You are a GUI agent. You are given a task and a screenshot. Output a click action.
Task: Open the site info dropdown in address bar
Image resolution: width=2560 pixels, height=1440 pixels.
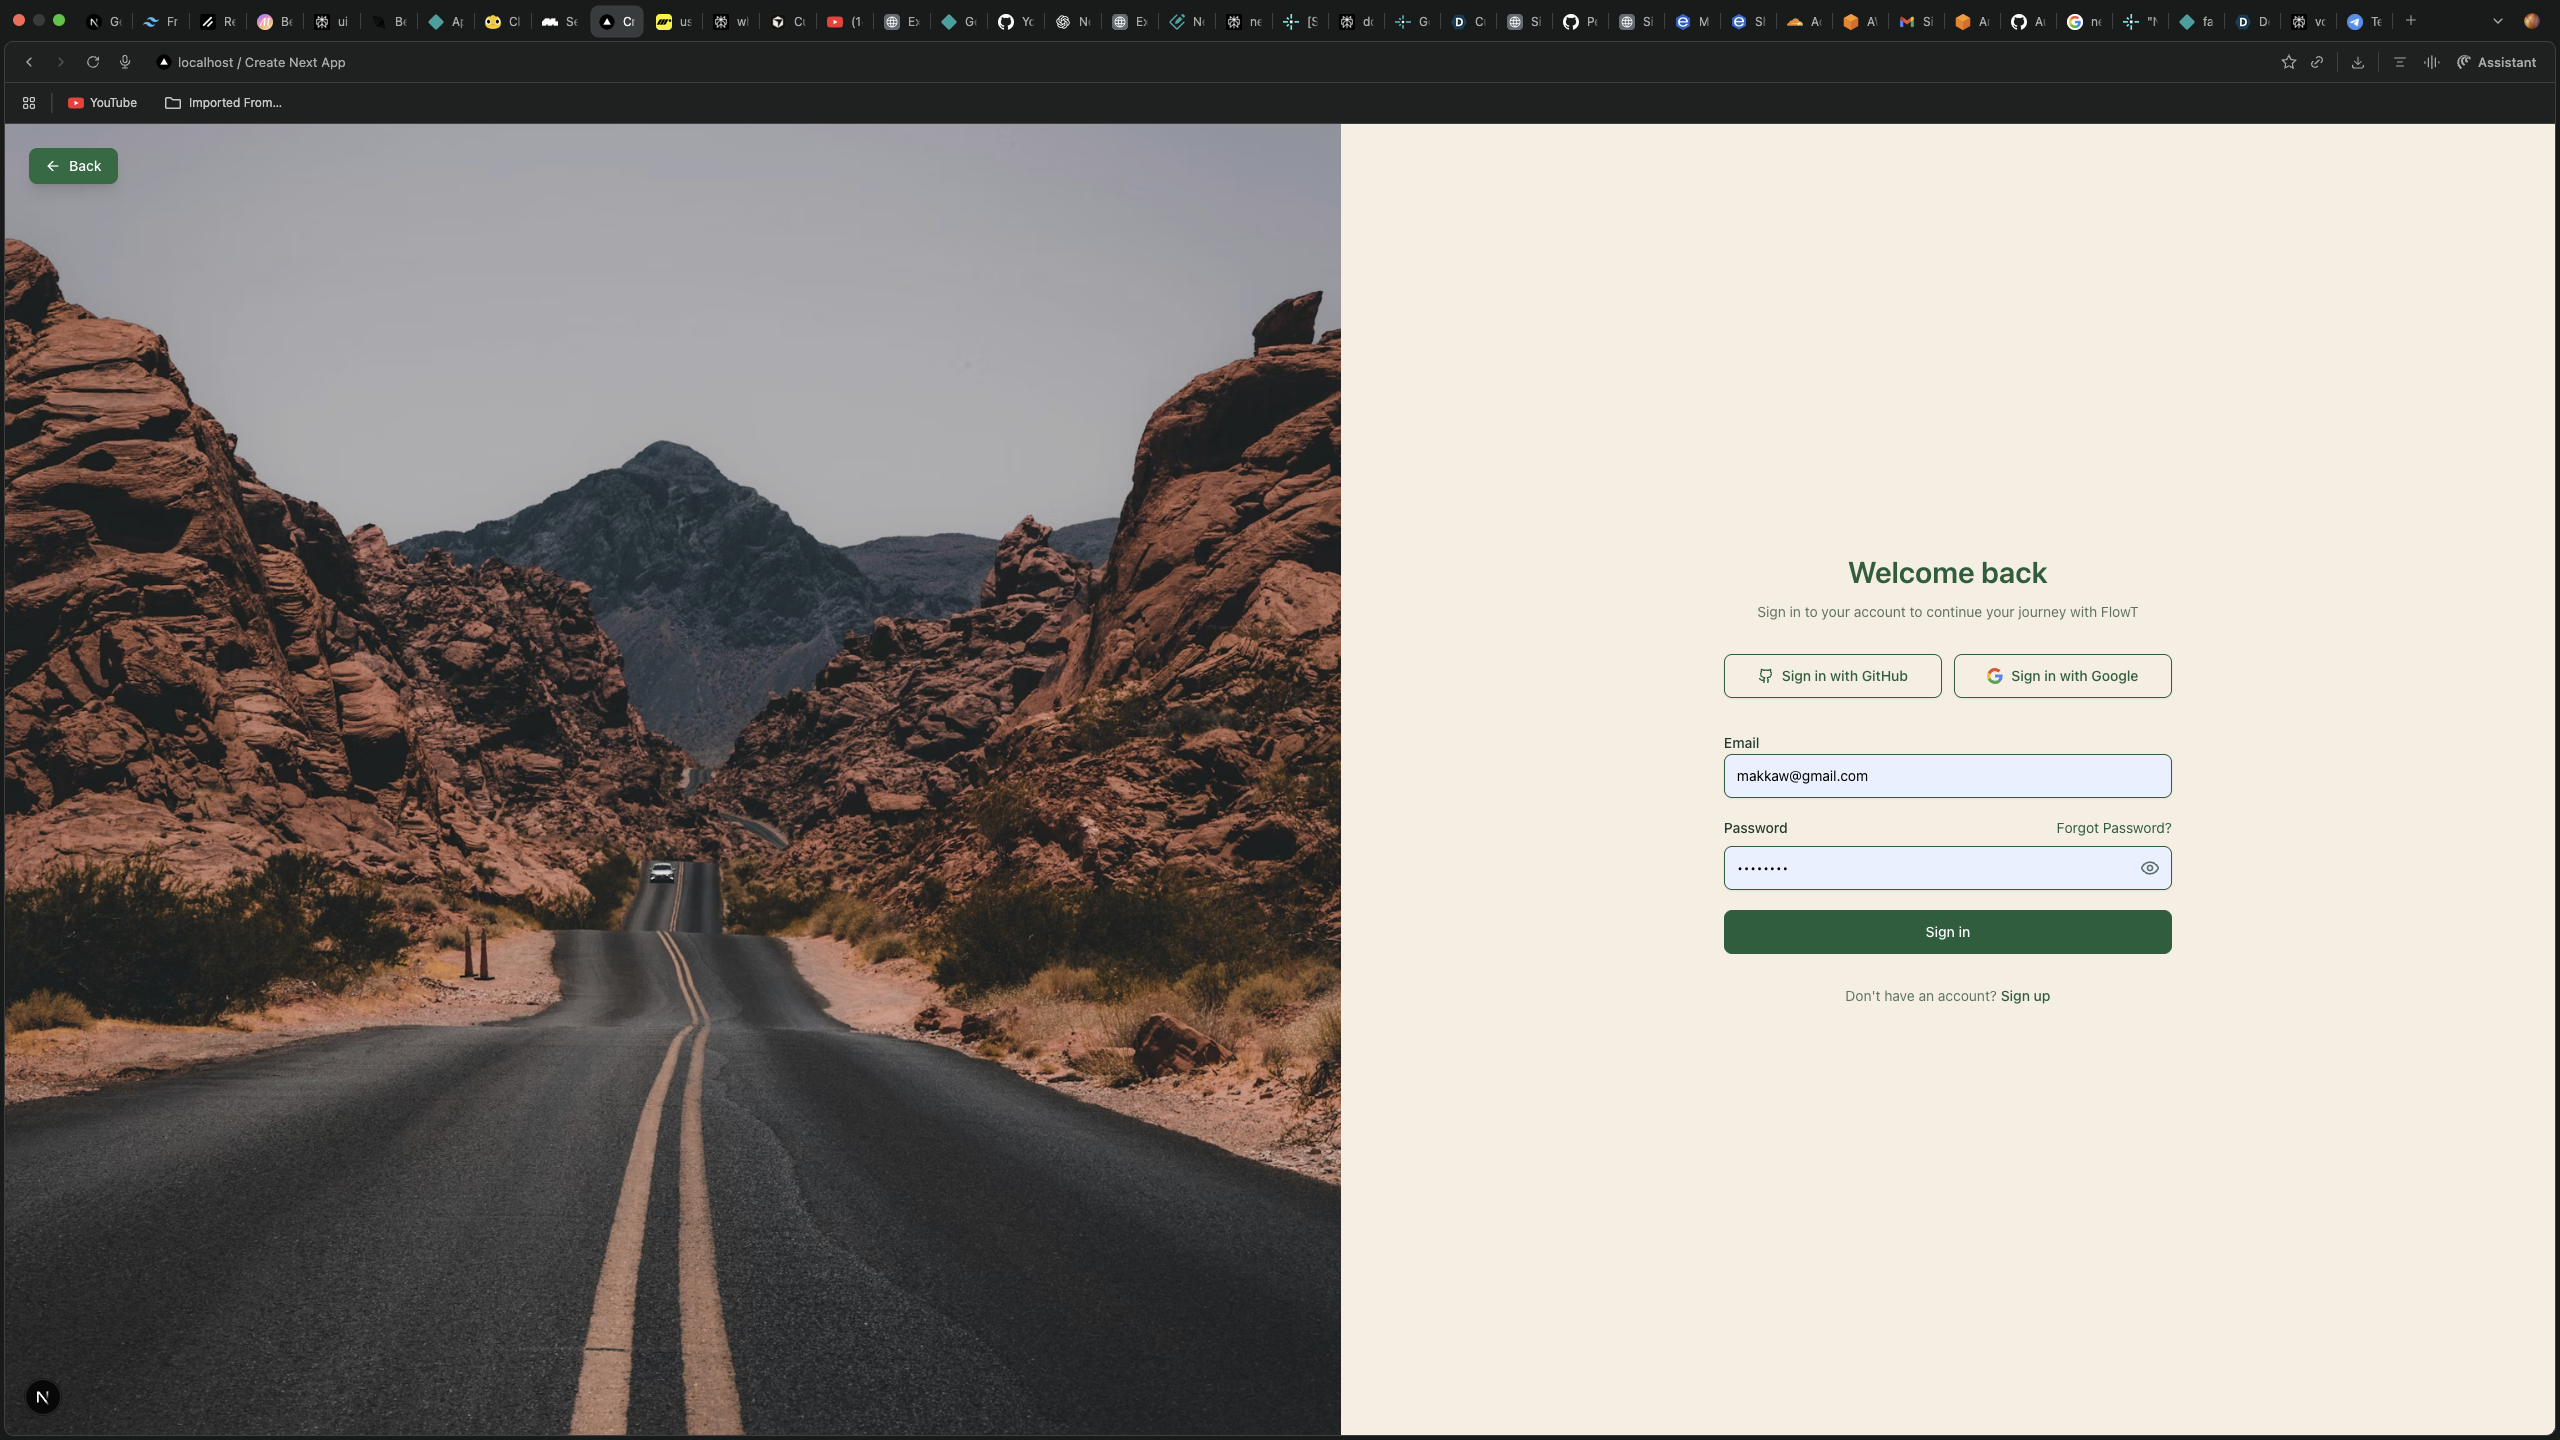coord(163,62)
